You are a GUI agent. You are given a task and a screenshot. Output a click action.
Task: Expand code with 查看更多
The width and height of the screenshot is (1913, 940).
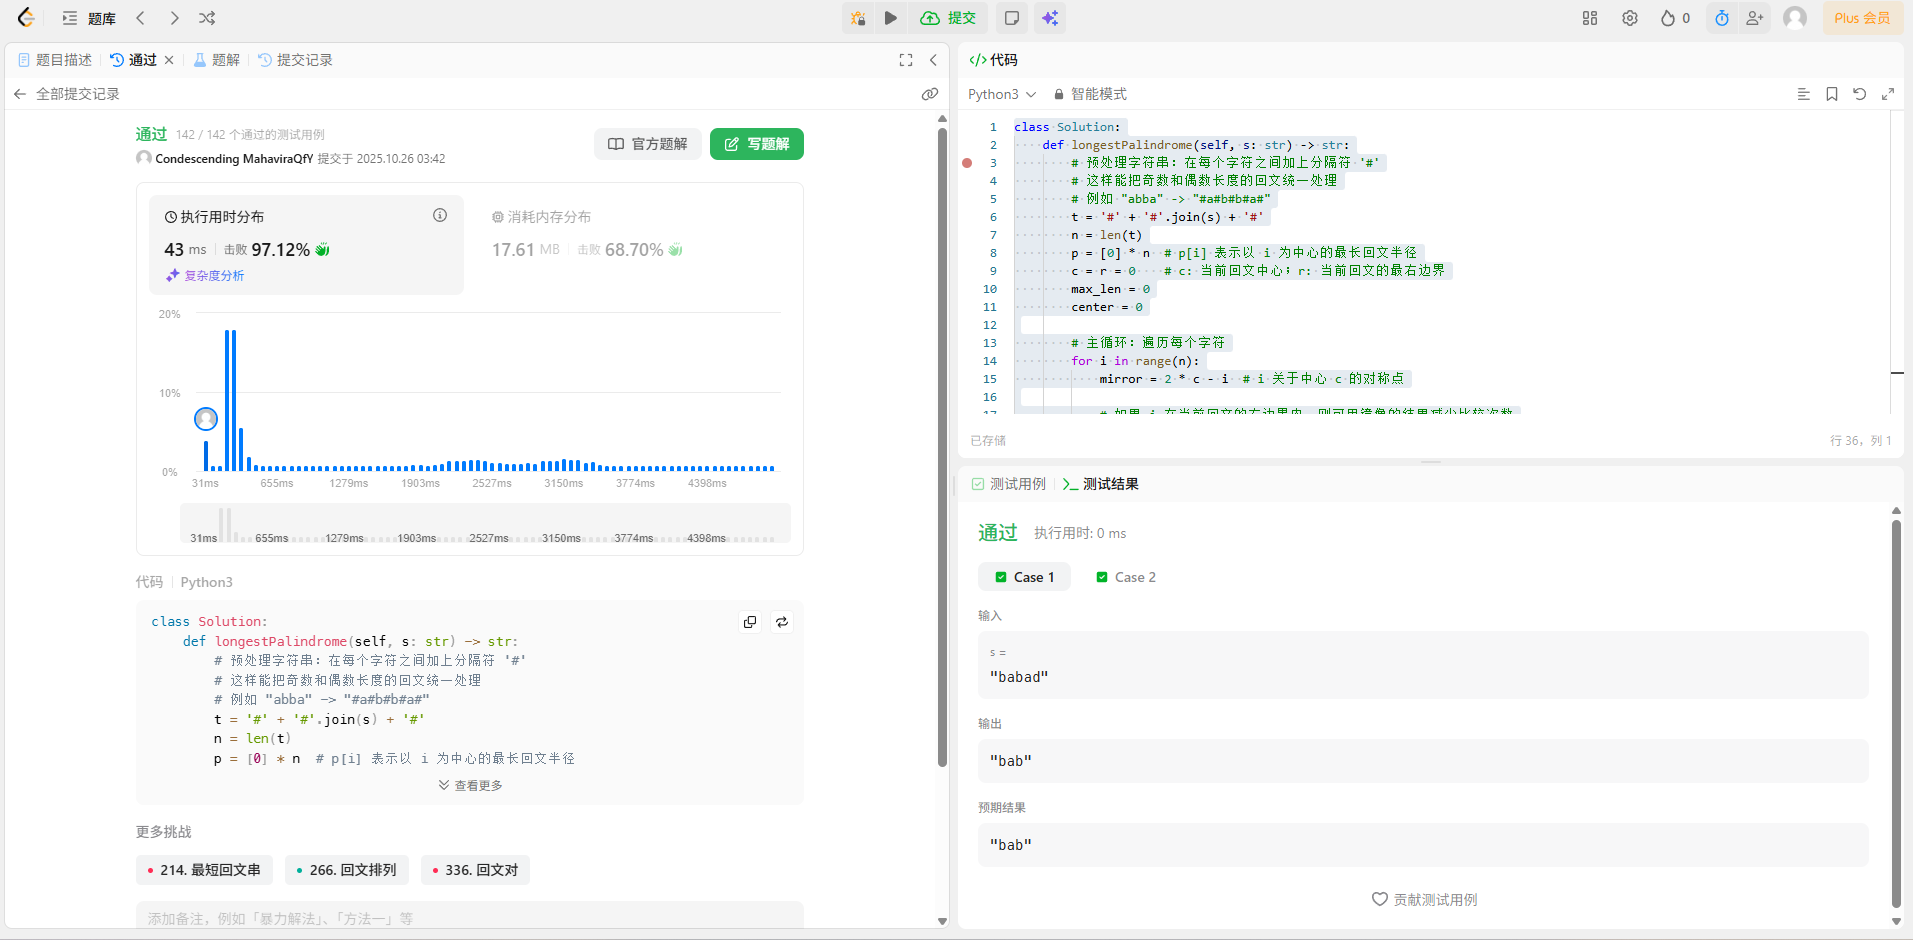pyautogui.click(x=470, y=785)
